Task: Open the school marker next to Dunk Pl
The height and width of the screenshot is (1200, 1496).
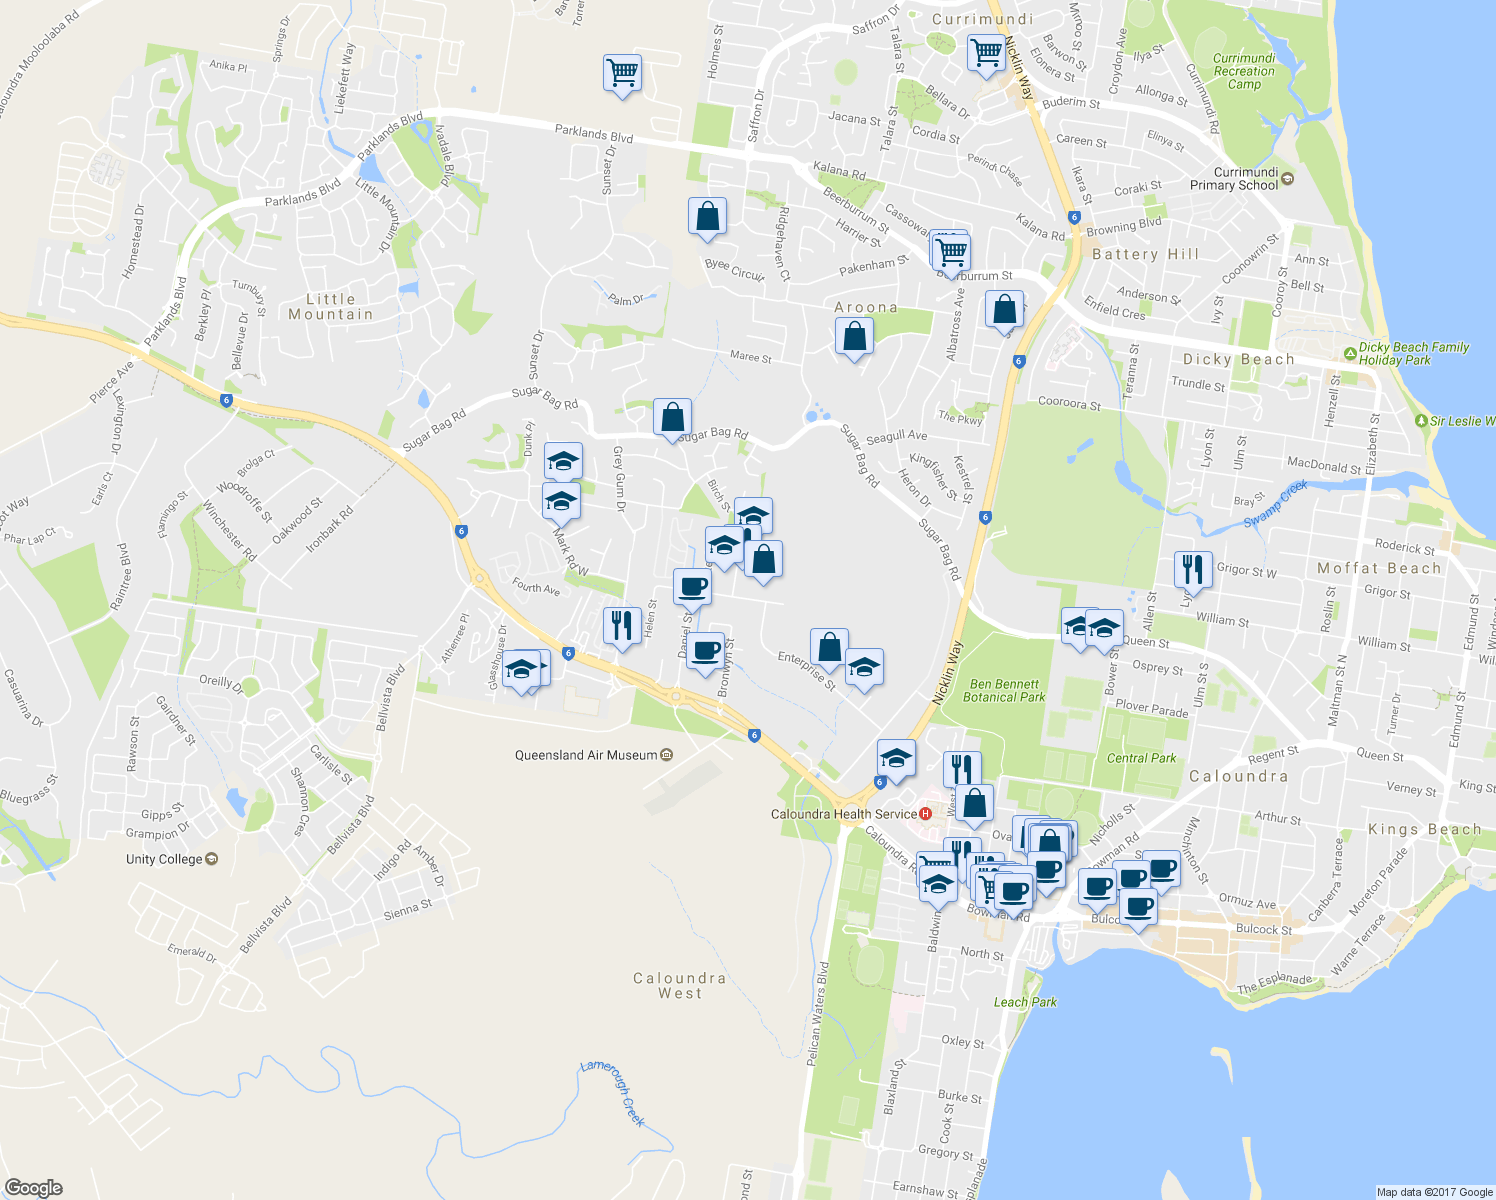Action: tap(563, 463)
